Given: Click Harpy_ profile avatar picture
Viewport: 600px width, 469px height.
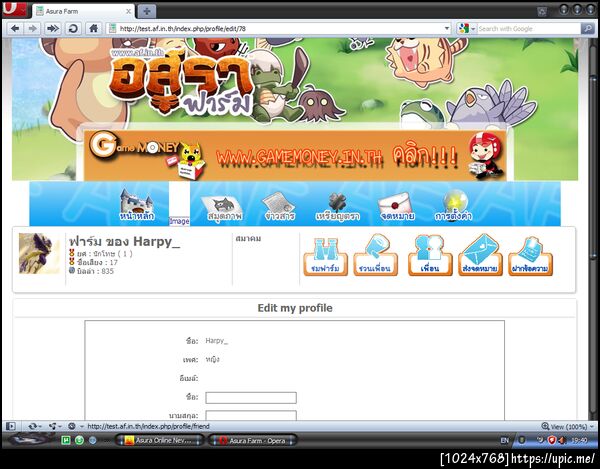Looking at the screenshot, I should pos(39,253).
